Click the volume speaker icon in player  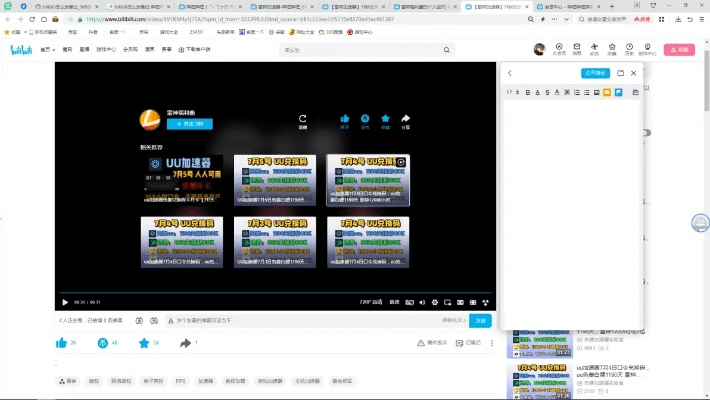click(423, 301)
